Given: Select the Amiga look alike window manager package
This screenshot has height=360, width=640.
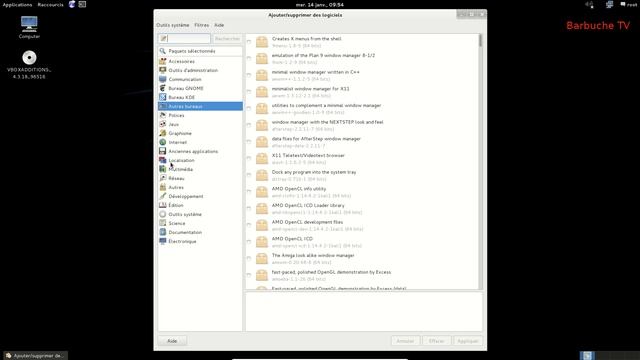Looking at the screenshot, I should (x=362, y=258).
